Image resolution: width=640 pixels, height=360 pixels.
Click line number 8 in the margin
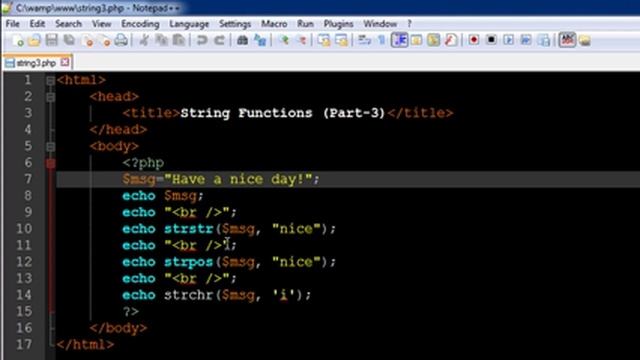click(28, 196)
